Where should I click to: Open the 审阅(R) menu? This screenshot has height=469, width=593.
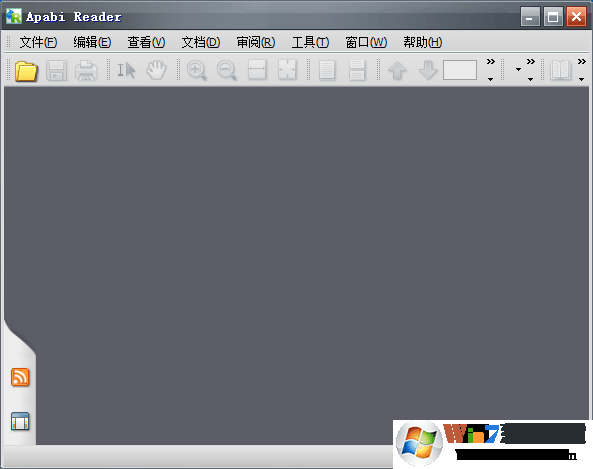256,42
